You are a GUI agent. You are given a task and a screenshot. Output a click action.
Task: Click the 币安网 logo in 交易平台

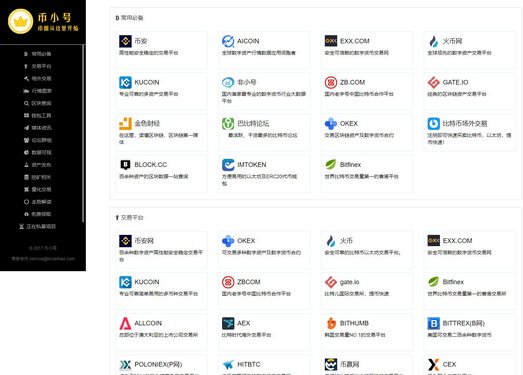pyautogui.click(x=125, y=241)
